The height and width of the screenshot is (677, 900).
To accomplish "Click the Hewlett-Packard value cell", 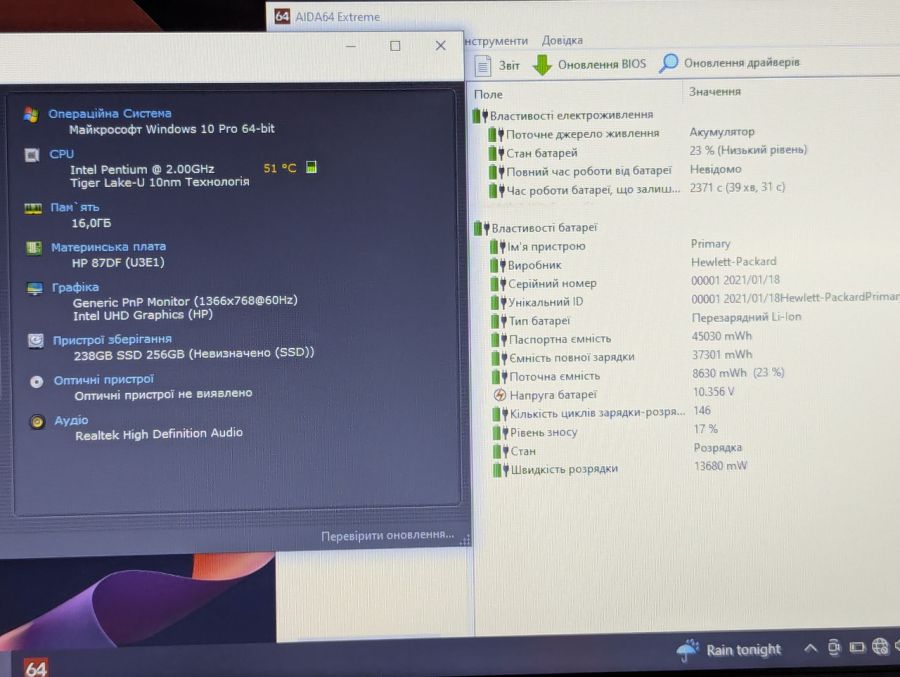I will pyautogui.click(x=734, y=262).
